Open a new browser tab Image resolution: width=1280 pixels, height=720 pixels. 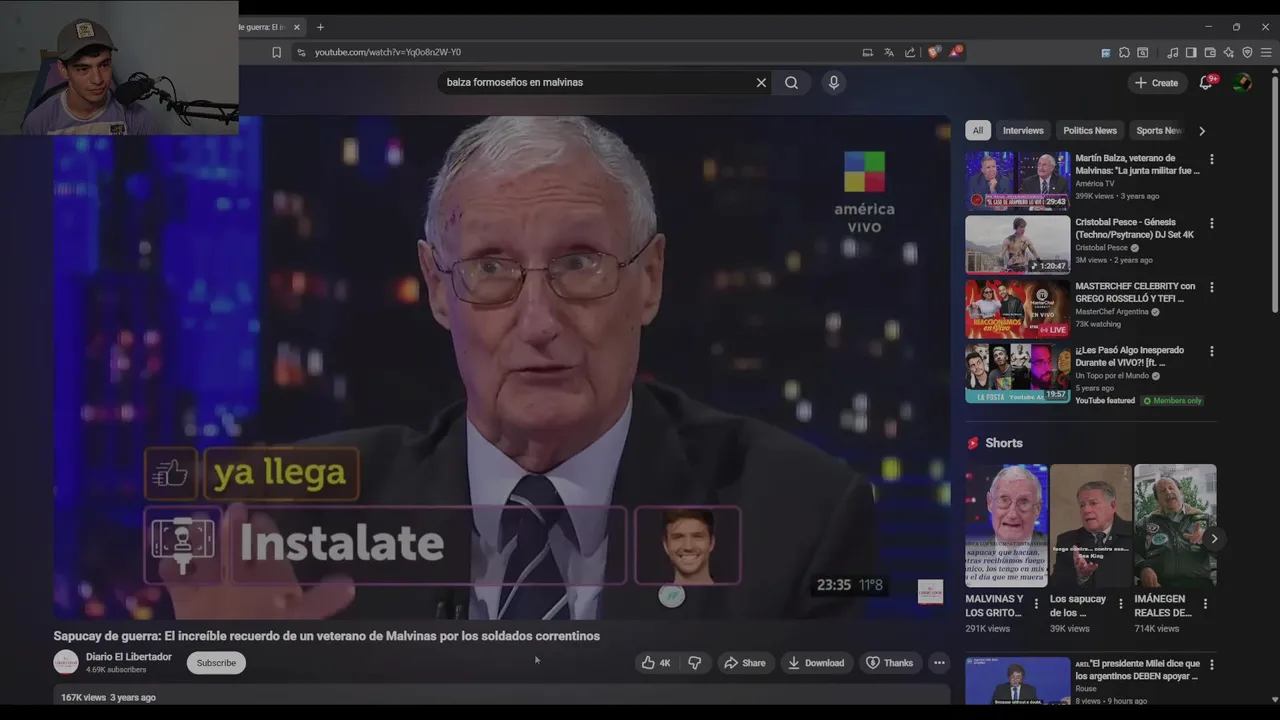point(320,27)
